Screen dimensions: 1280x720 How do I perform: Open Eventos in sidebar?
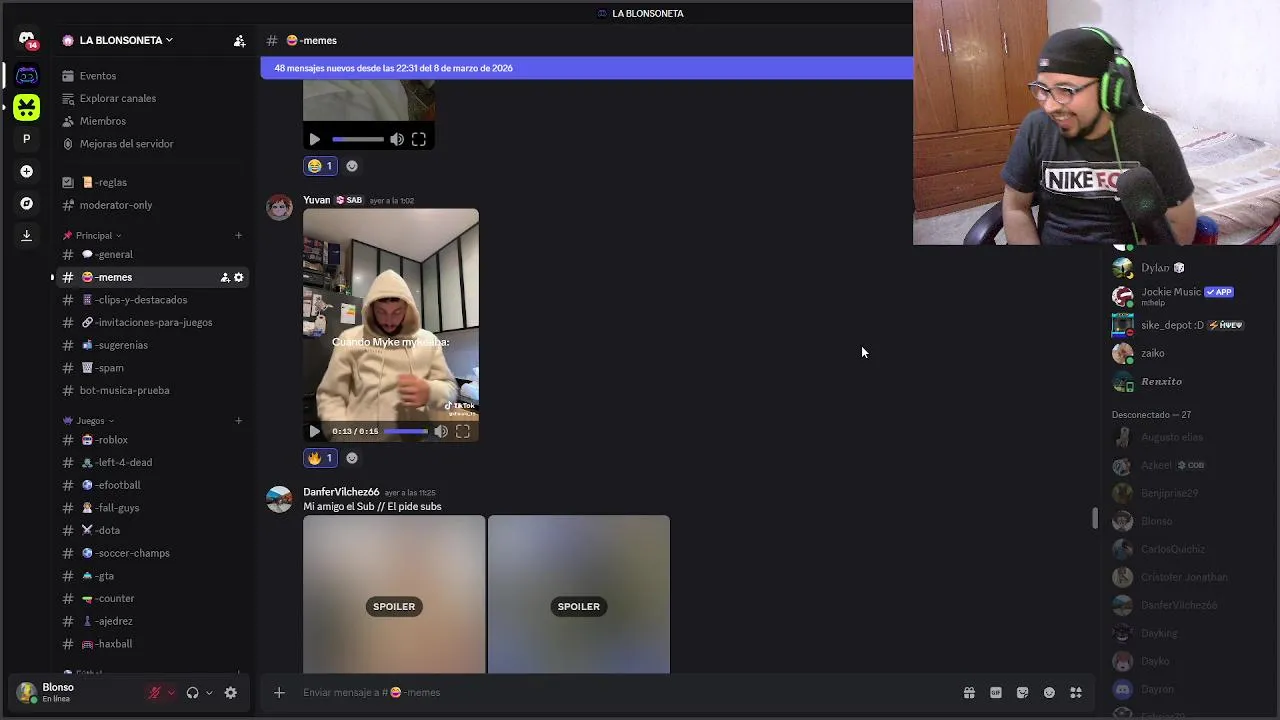(x=151, y=76)
